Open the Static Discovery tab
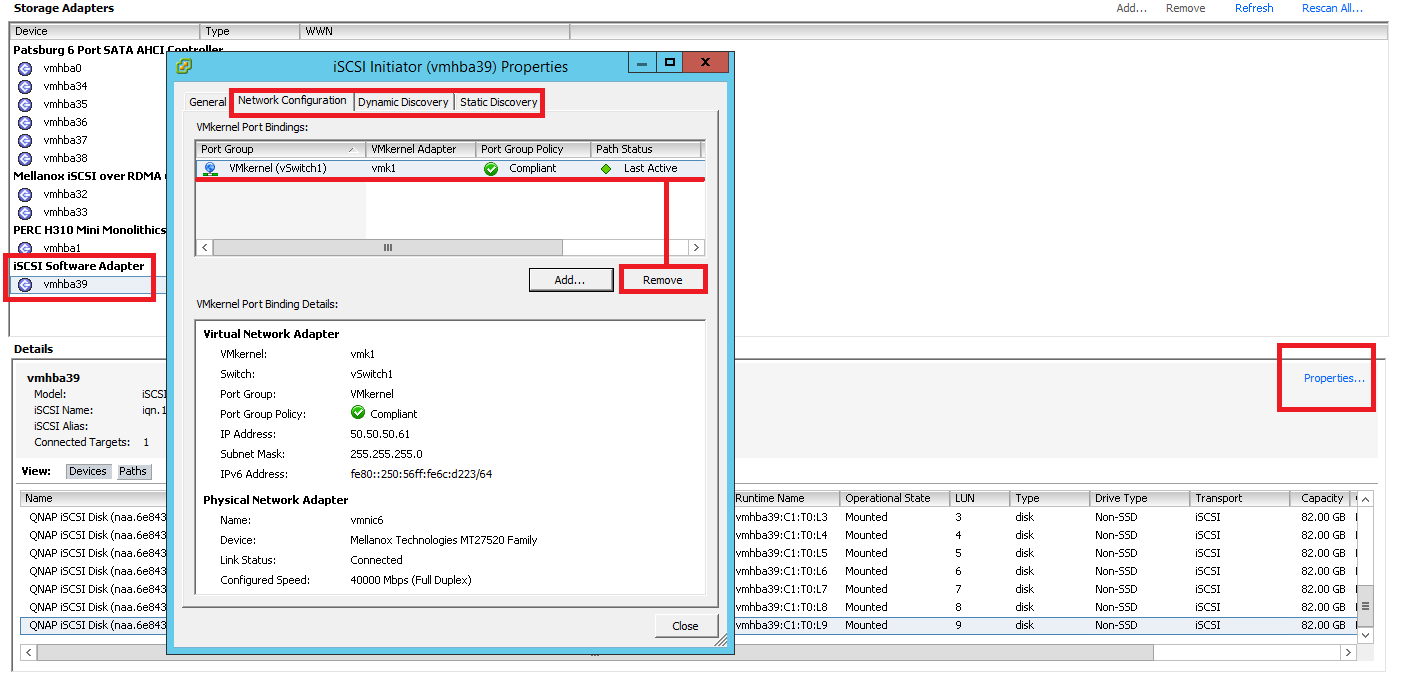Viewport: 1402px width, 682px height. tap(498, 102)
